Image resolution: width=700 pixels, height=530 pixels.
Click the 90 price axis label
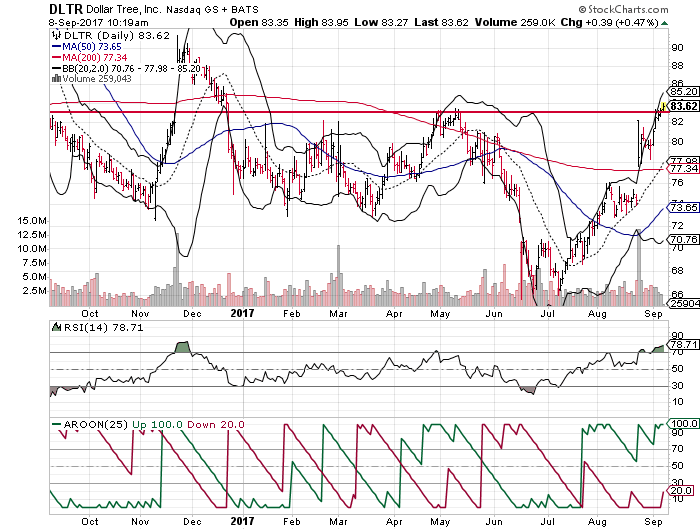coord(677,48)
